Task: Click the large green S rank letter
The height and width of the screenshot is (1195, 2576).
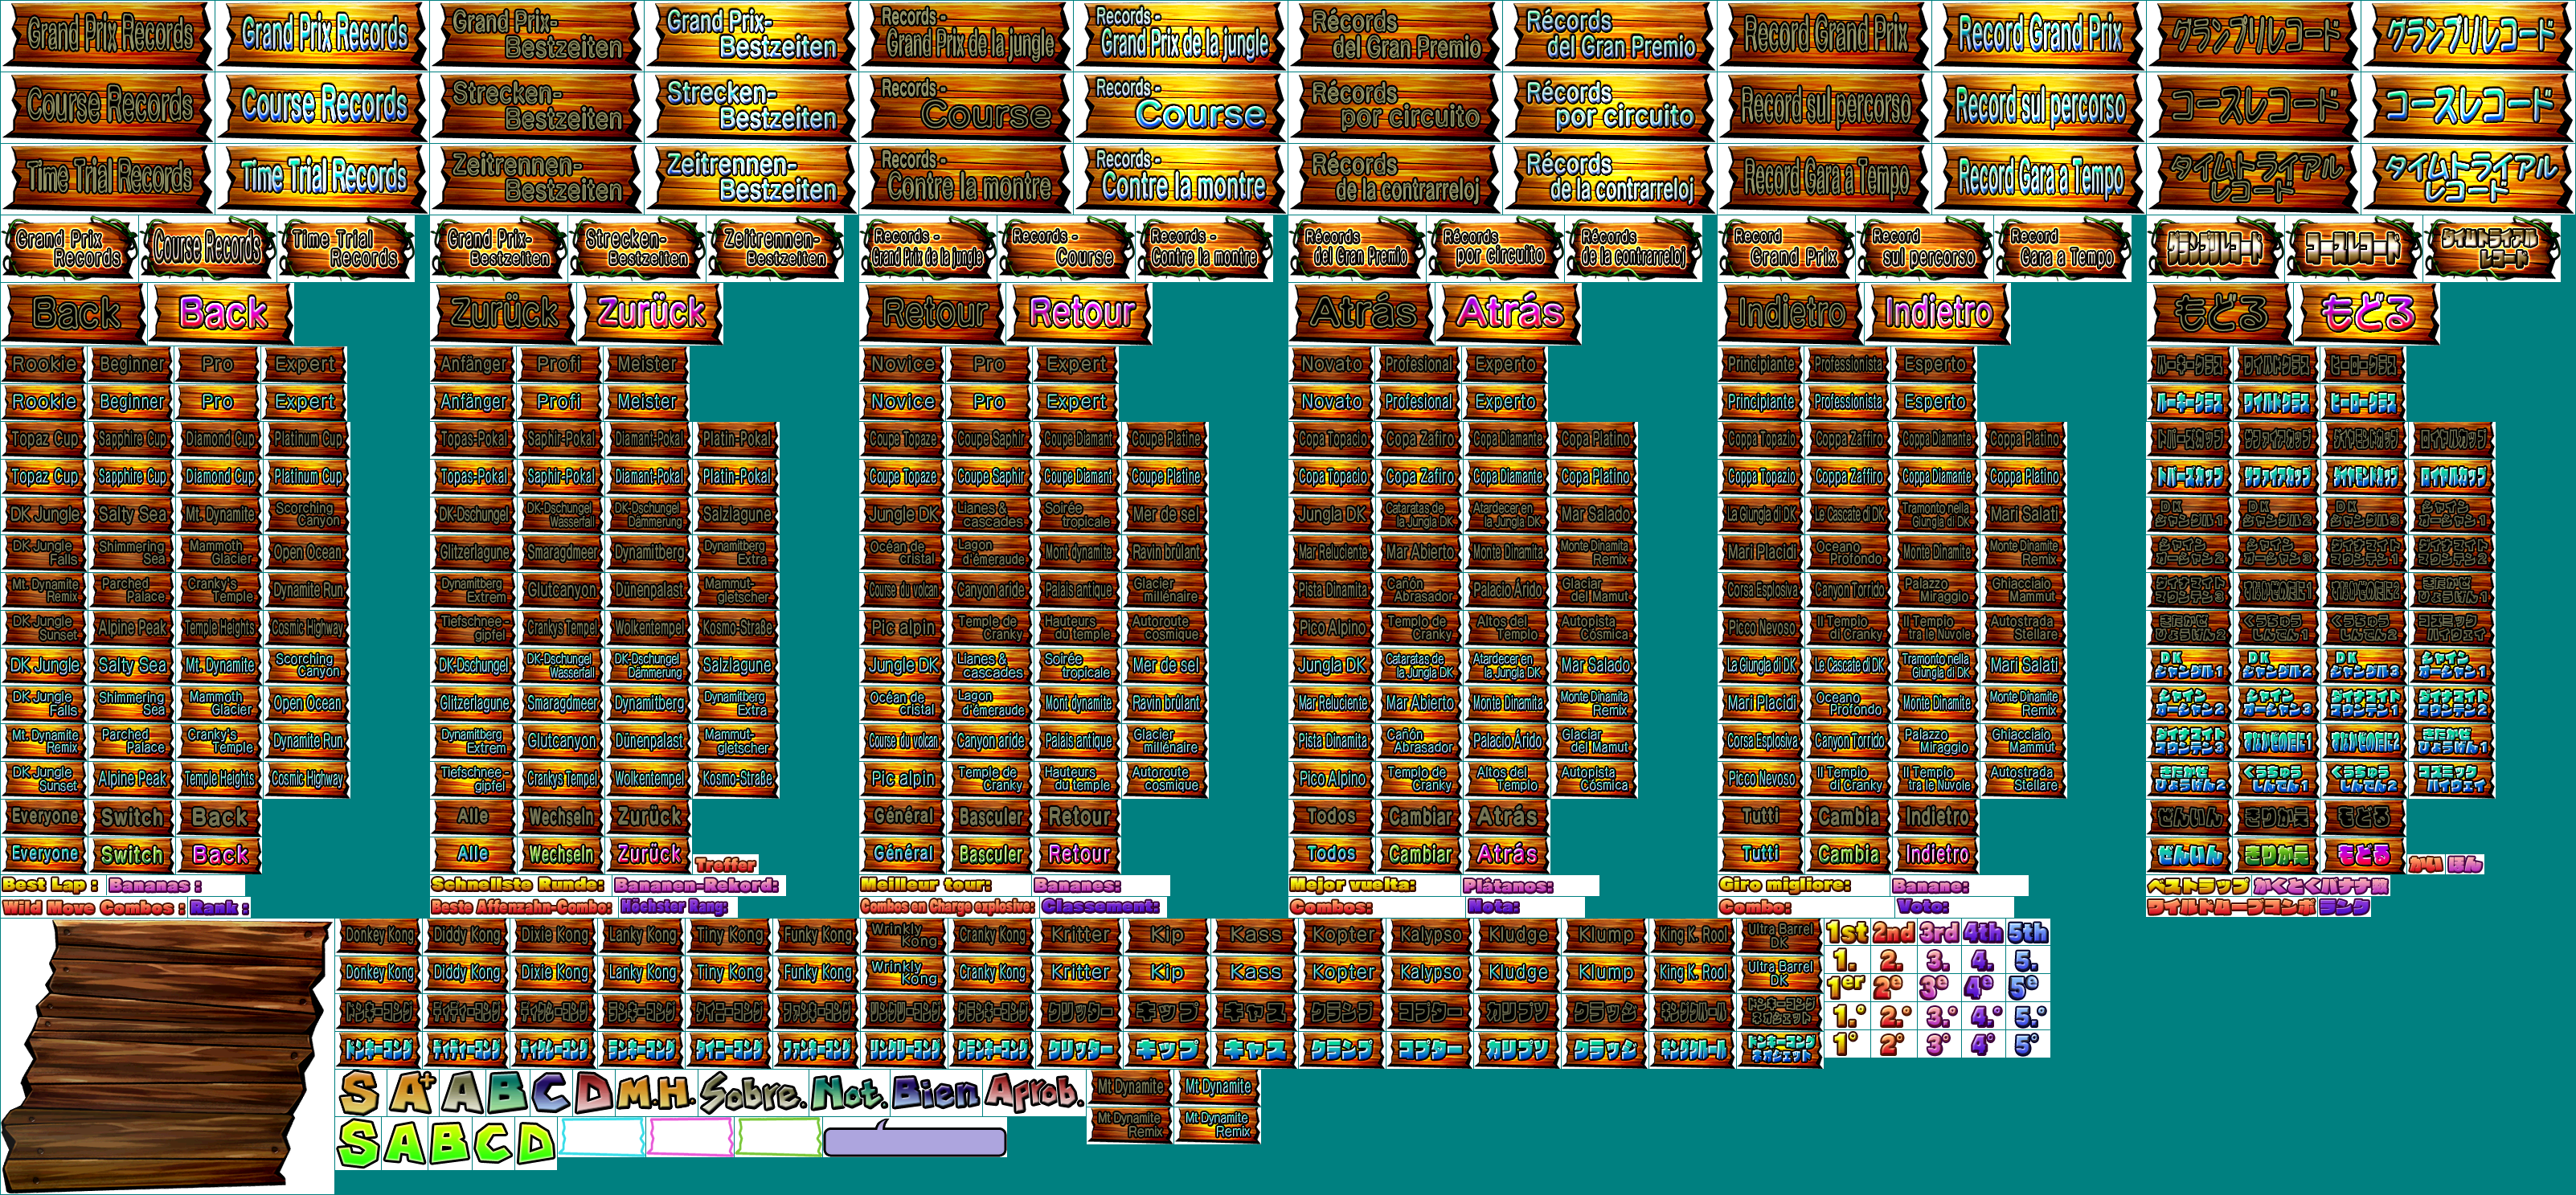Action: coord(360,1143)
